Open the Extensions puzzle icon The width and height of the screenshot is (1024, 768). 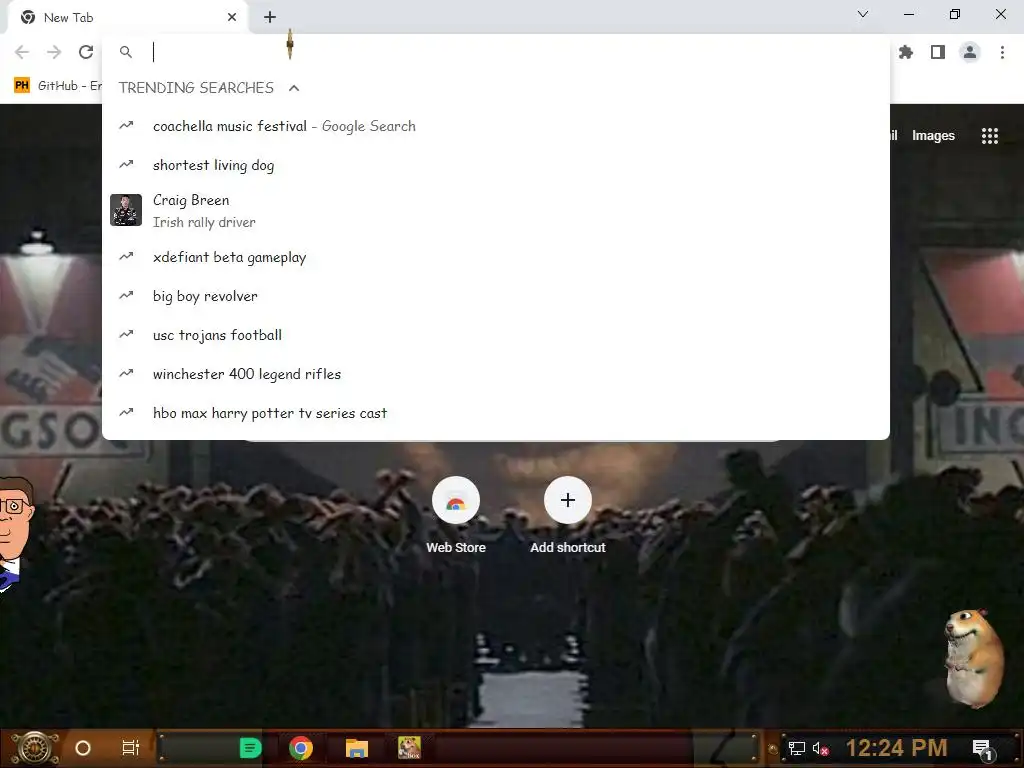coord(906,52)
